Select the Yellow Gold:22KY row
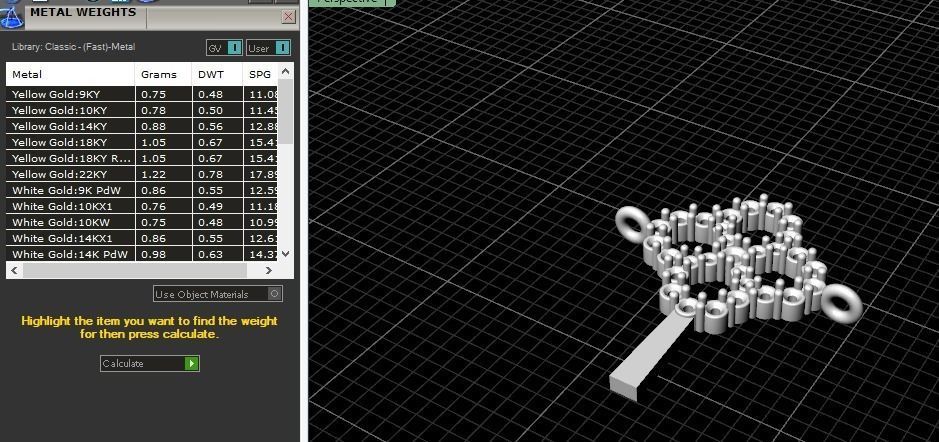939x442 pixels. coord(143,174)
